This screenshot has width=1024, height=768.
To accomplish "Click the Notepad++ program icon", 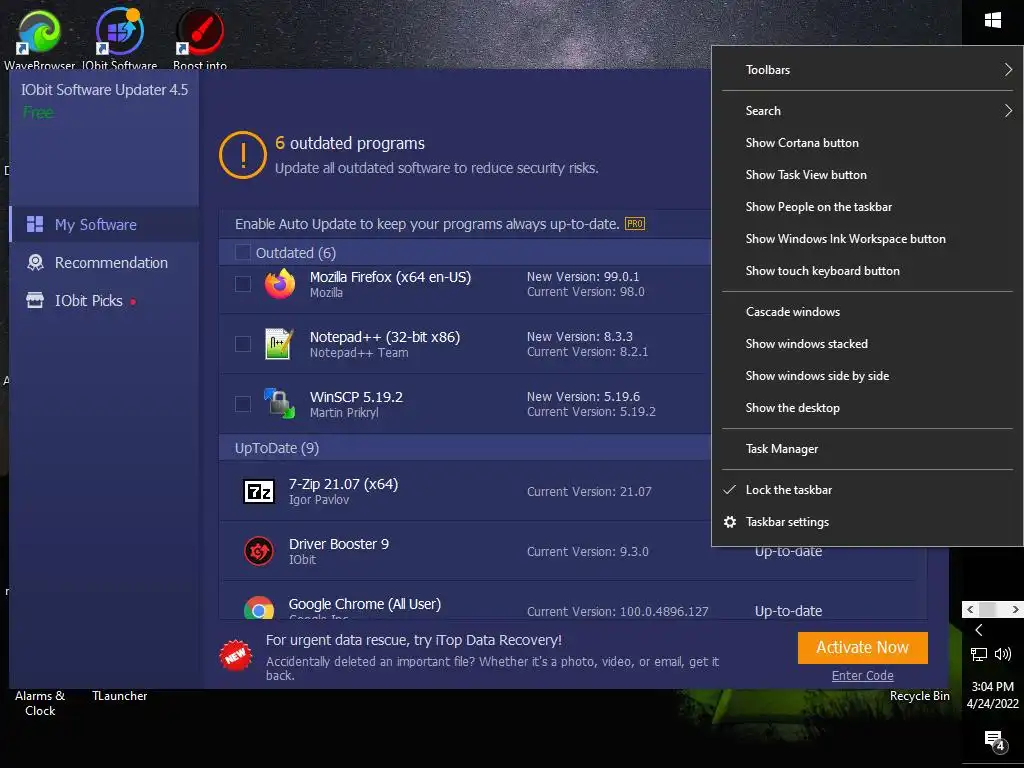I will pyautogui.click(x=279, y=344).
